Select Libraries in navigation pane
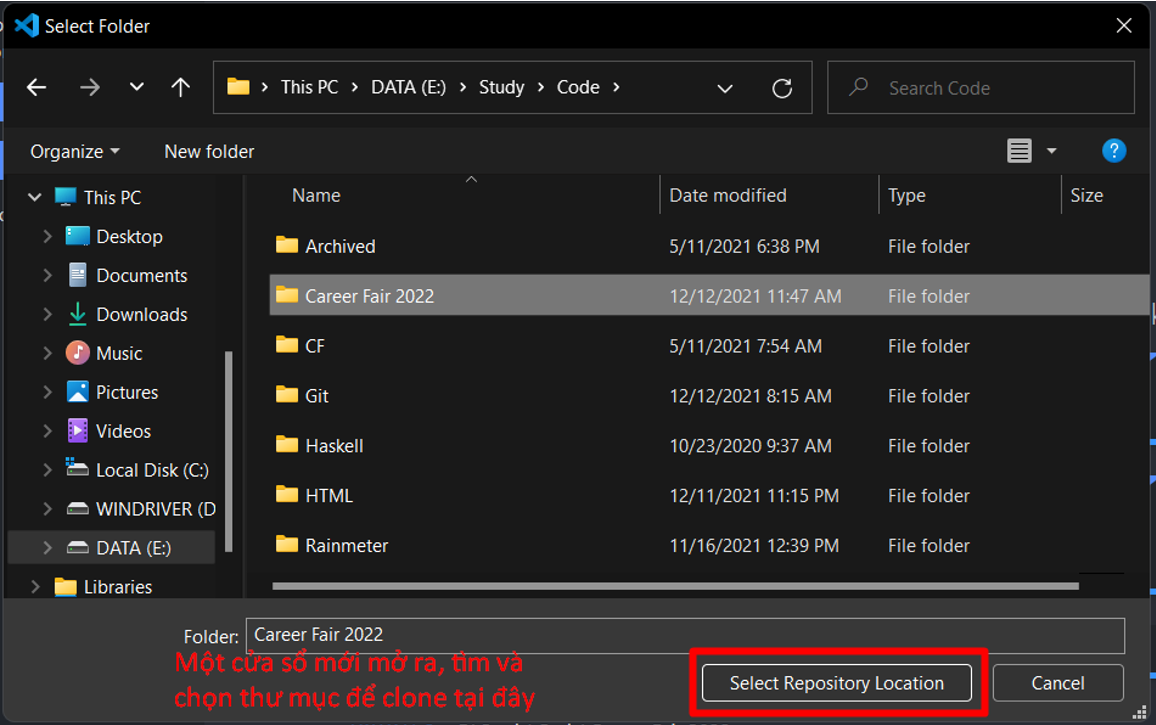Viewport: 1156px width, 725px height. coord(118,587)
